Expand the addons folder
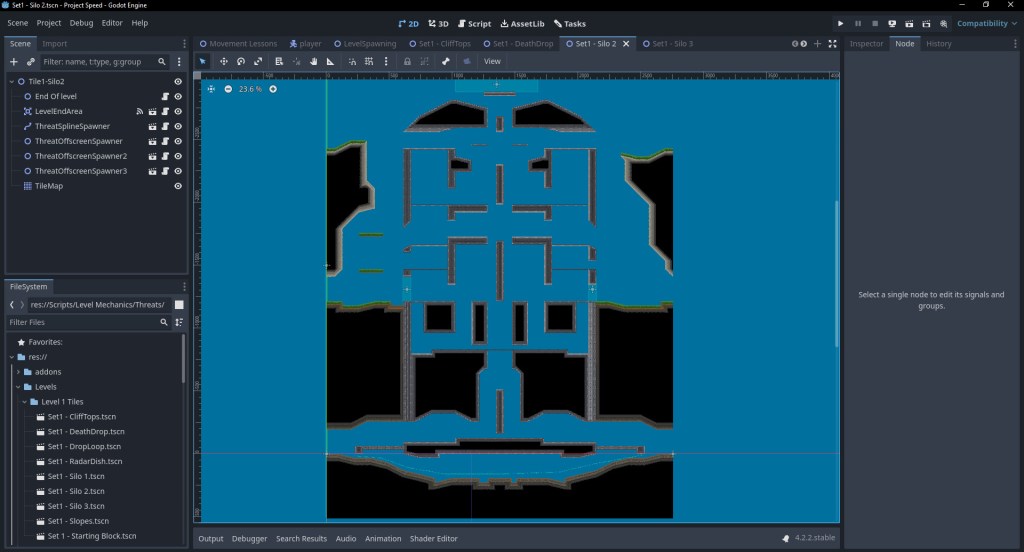This screenshot has width=1024, height=552. (x=19, y=371)
